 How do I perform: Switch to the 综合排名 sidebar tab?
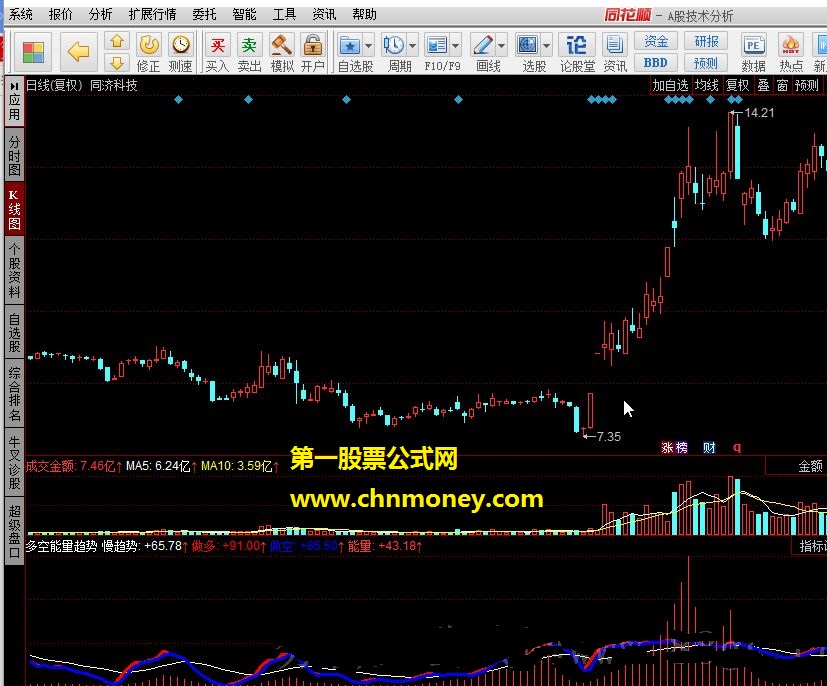click(x=14, y=394)
